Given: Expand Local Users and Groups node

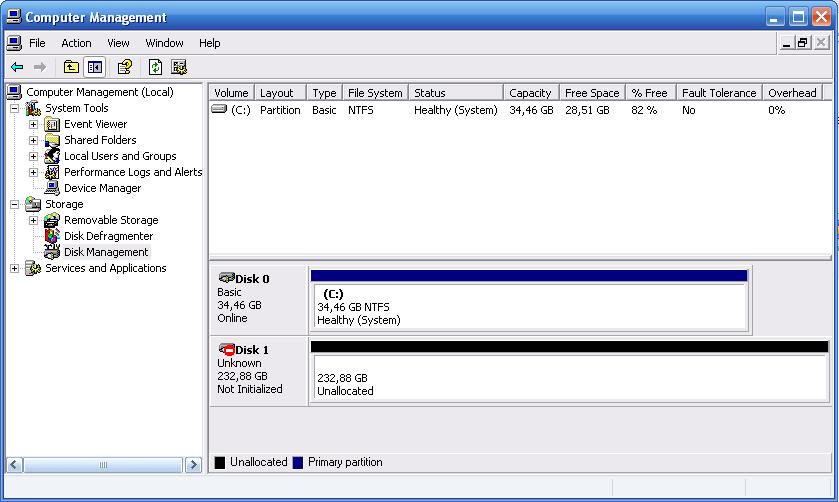Looking at the screenshot, I should (33, 157).
